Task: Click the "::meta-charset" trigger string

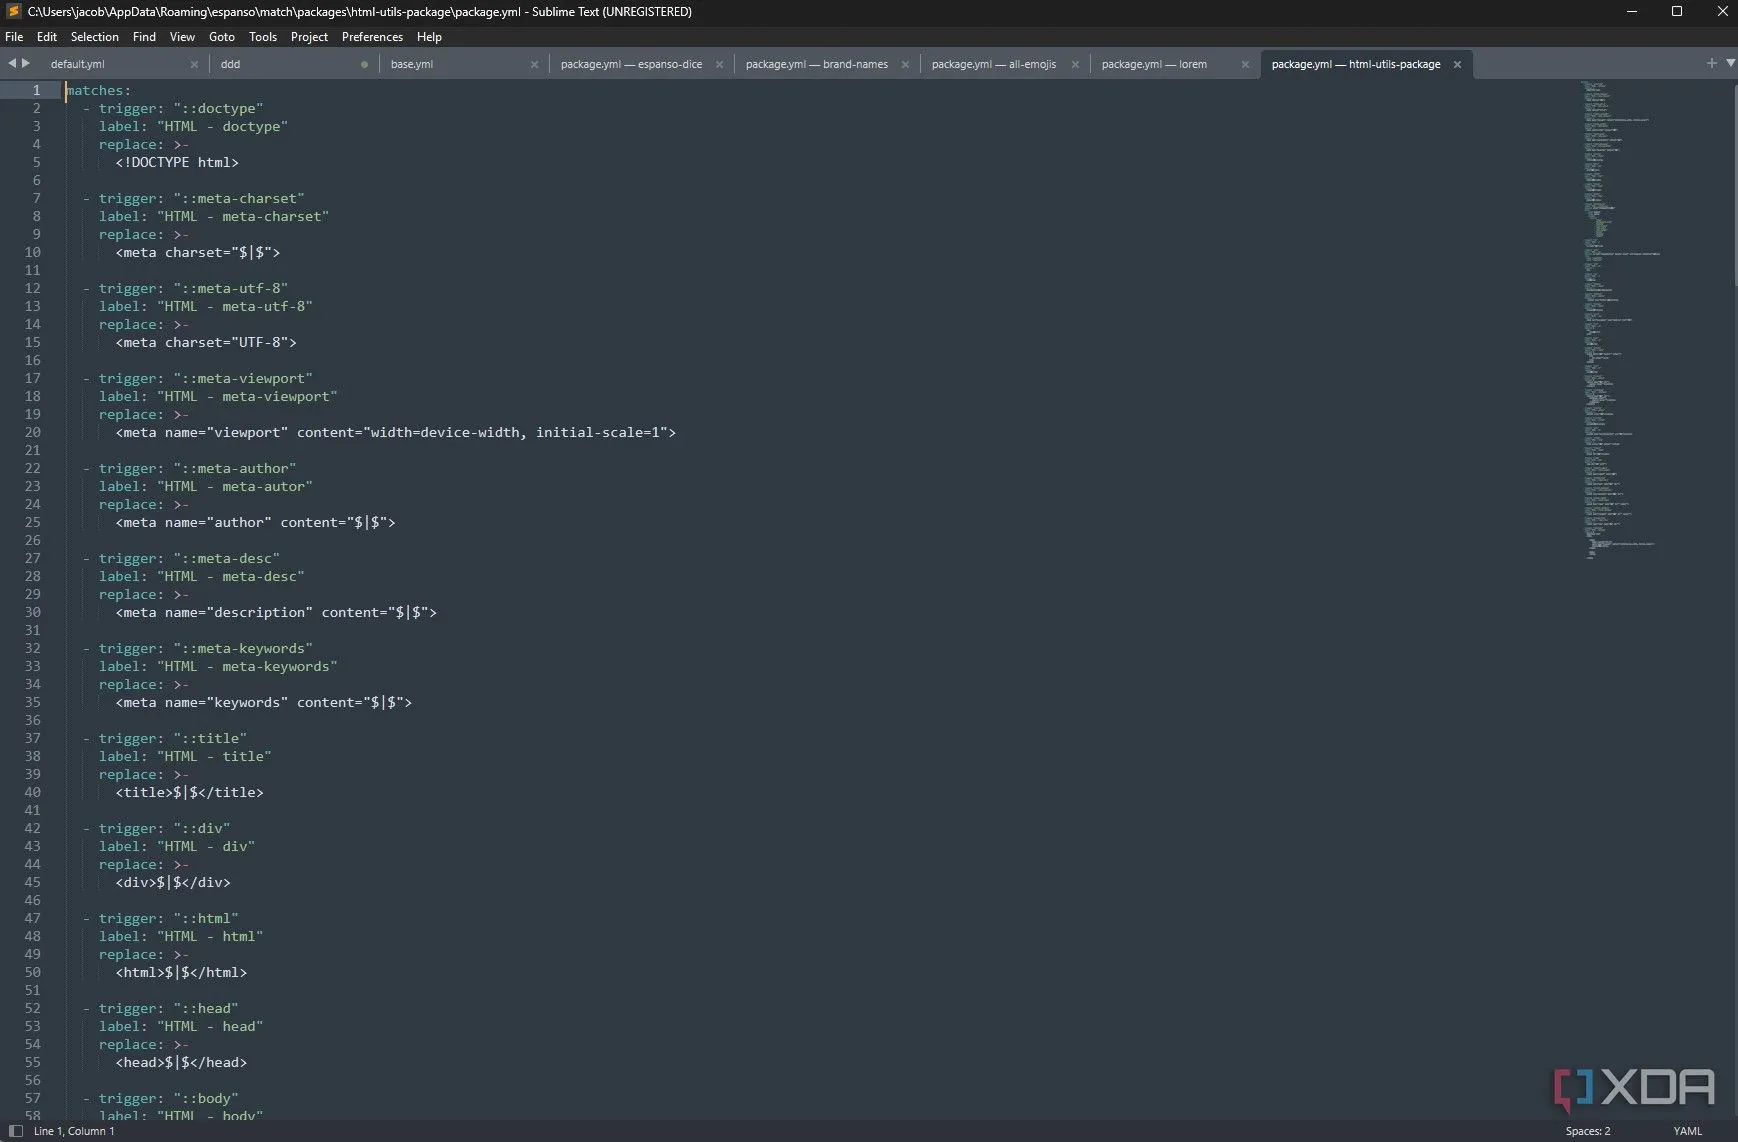Action: tap(239, 198)
